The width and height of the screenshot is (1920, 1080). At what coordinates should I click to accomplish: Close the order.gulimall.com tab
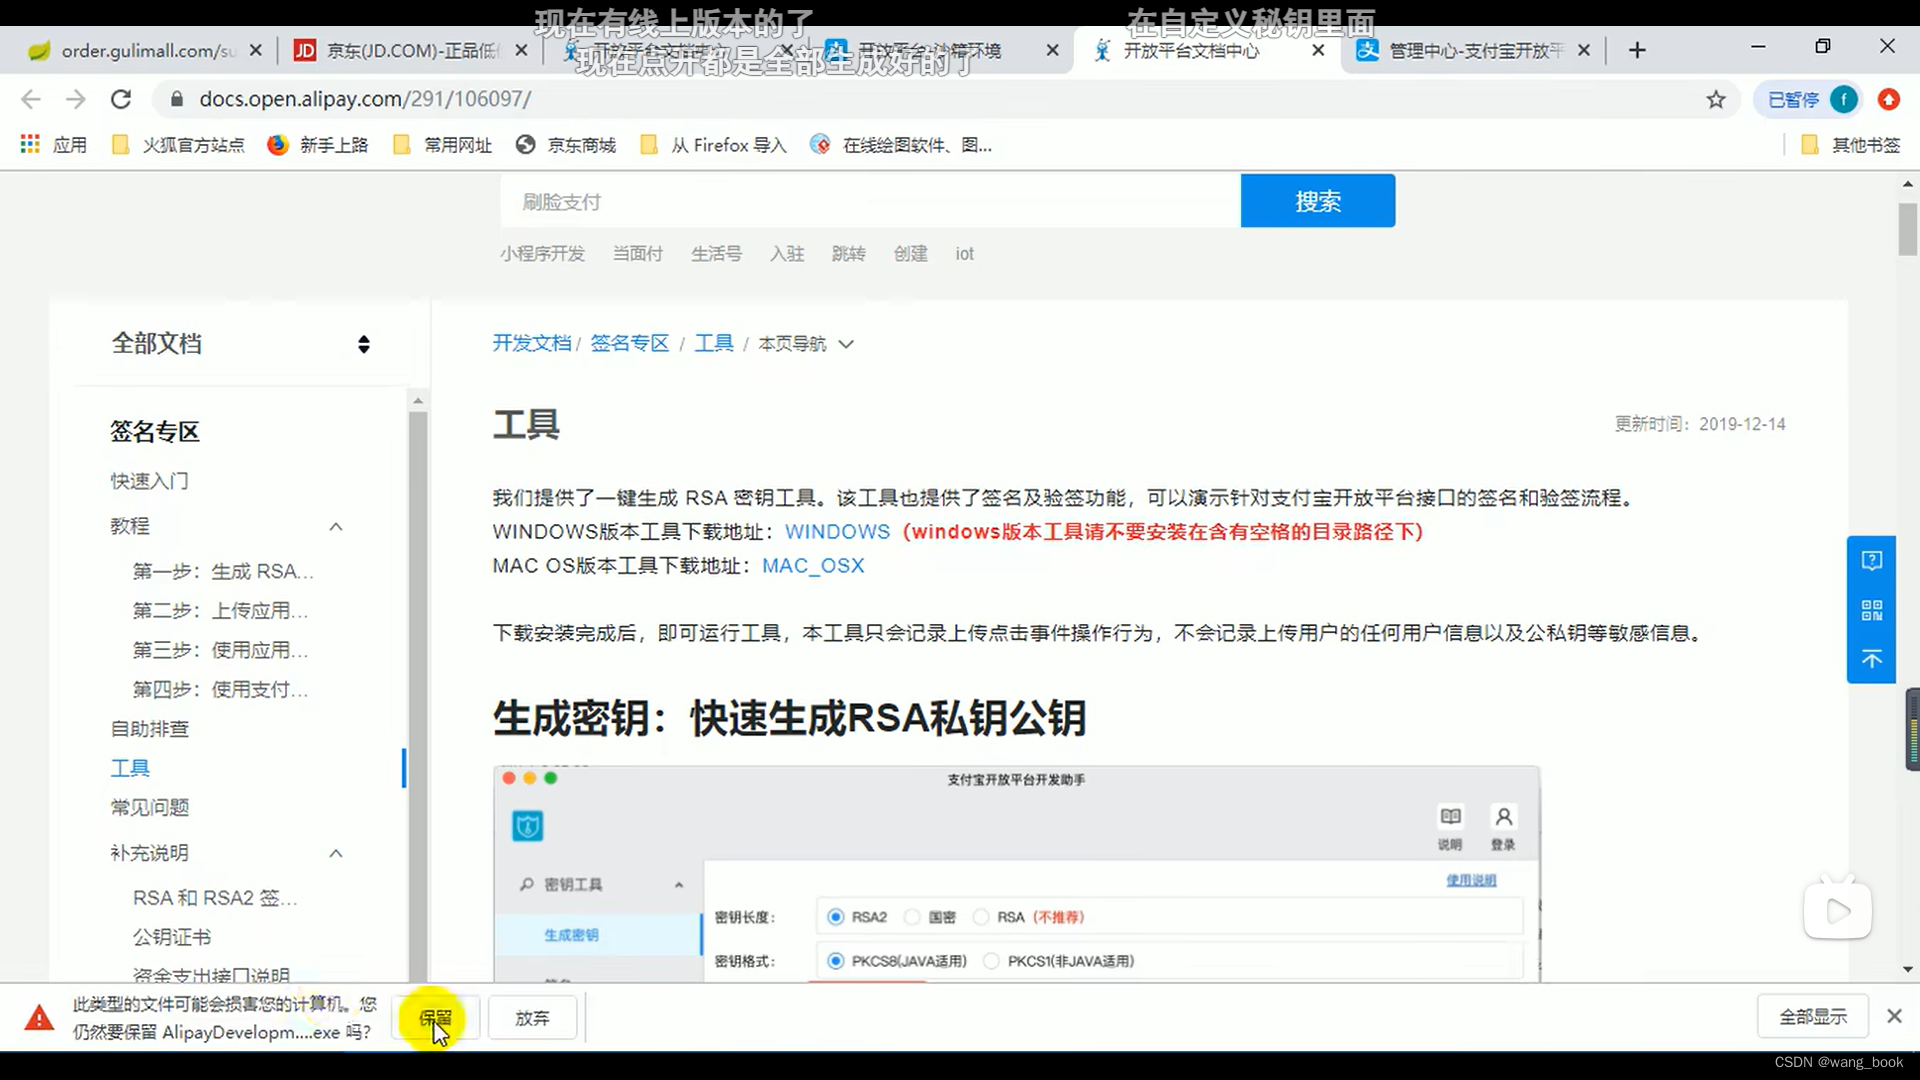tap(256, 50)
